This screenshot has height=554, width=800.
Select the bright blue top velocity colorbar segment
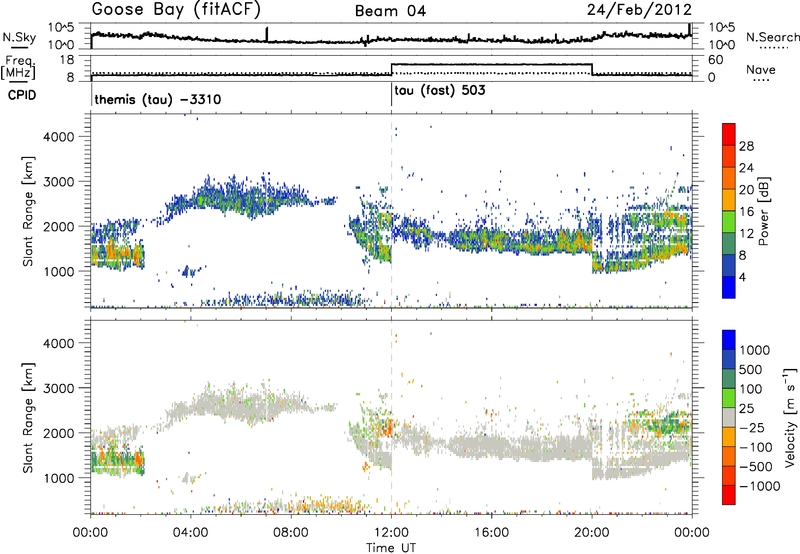(729, 340)
